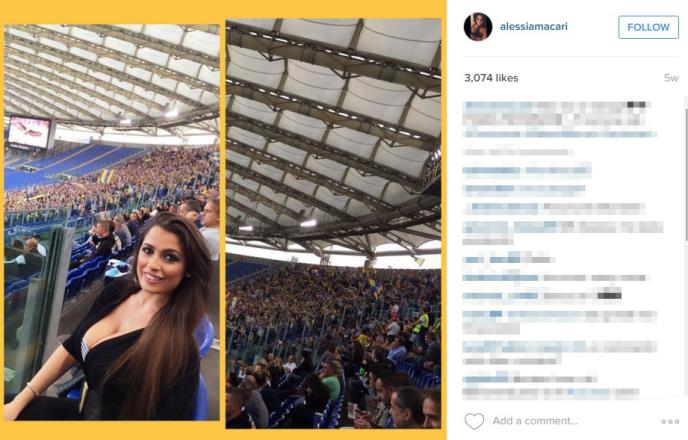This screenshot has height=440, width=688.
Task: Open blurred commenter name ending with dark block
Action: (x=542, y=295)
